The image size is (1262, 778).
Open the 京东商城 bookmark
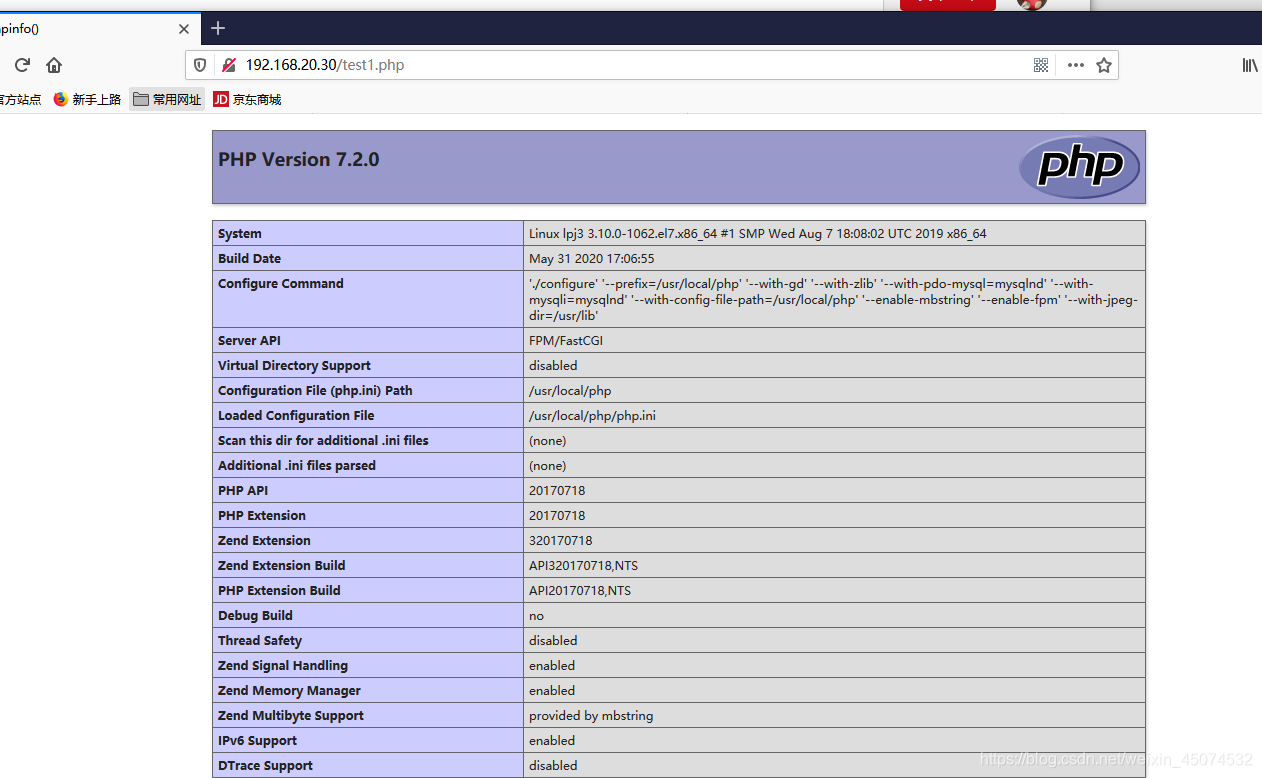click(x=247, y=99)
